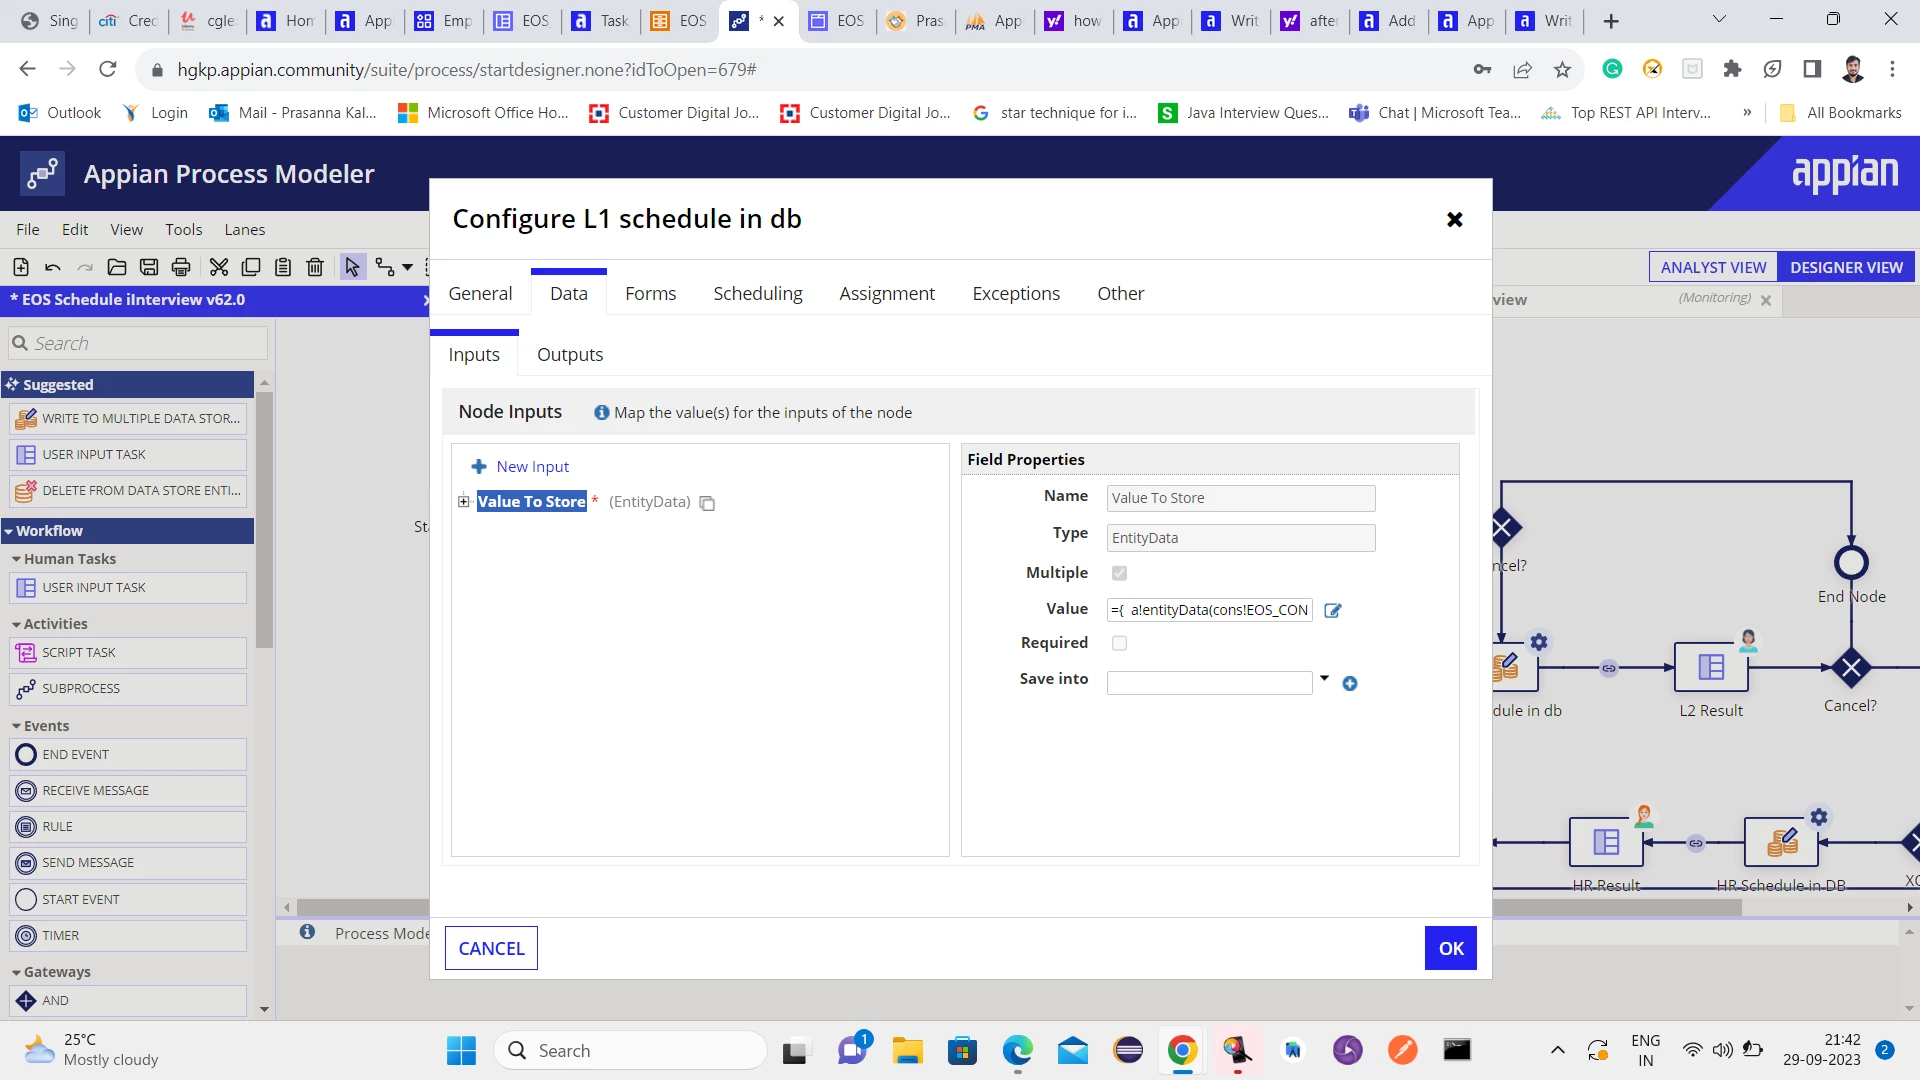Click the blue plus icon beside Save into

coord(1350,684)
